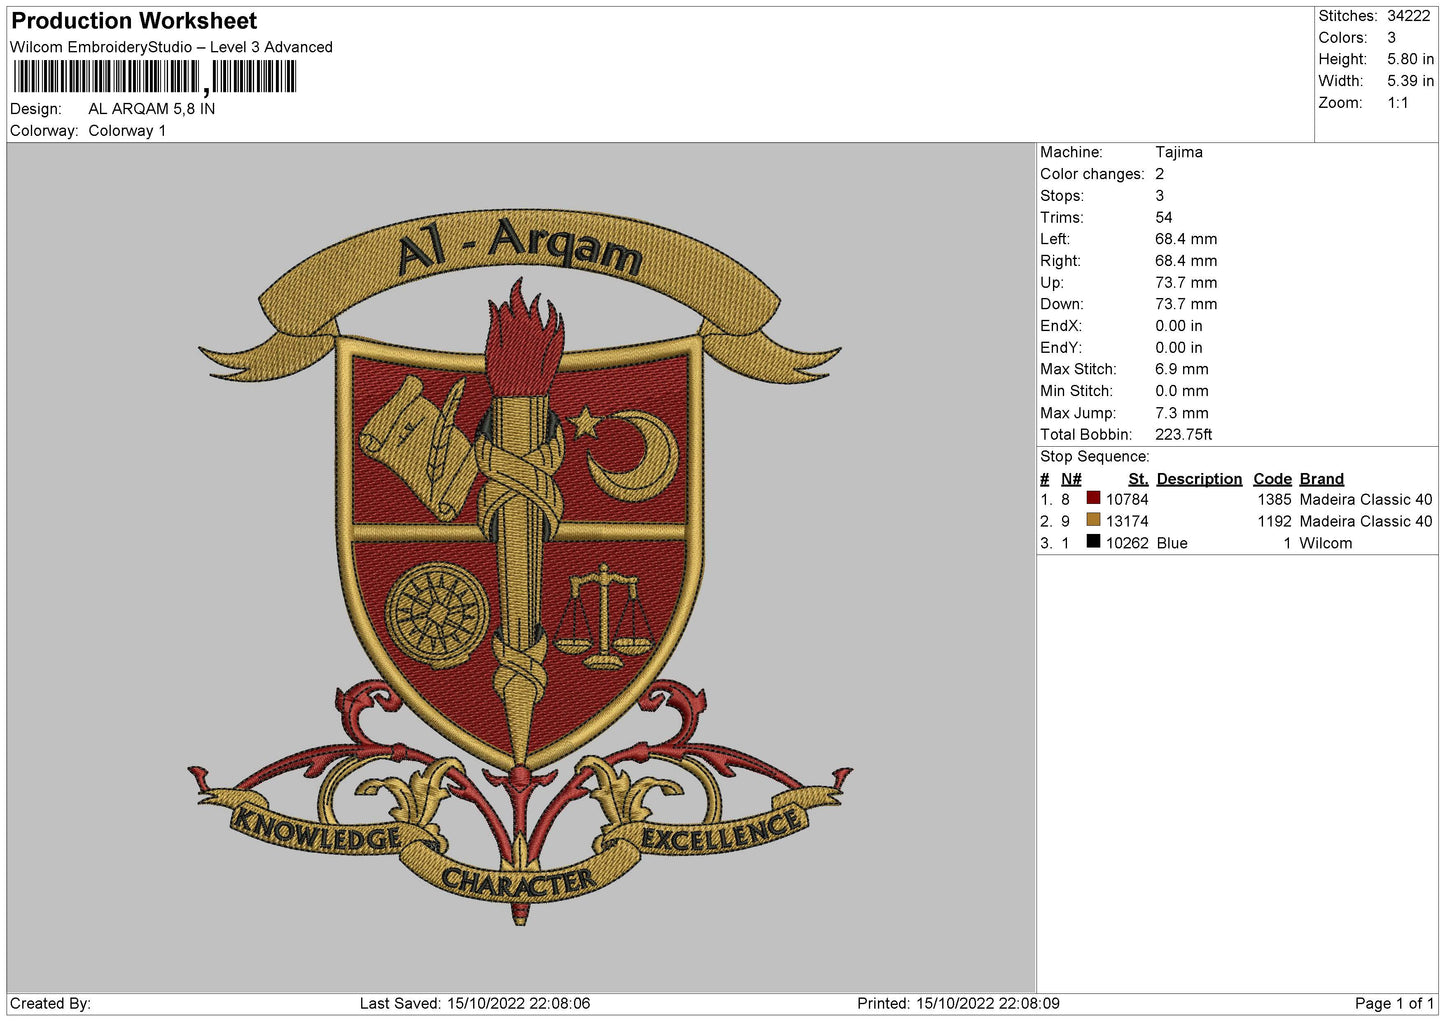Click the 'Created By:' footer label
The width and height of the screenshot is (1445, 1021).
coord(50,1003)
